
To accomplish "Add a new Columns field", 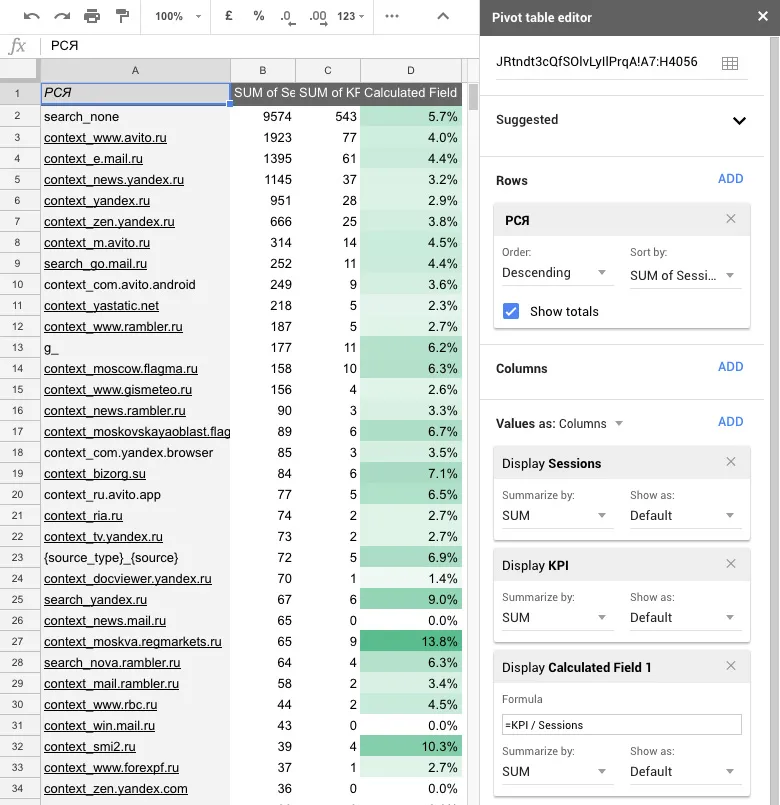I will tap(730, 367).
